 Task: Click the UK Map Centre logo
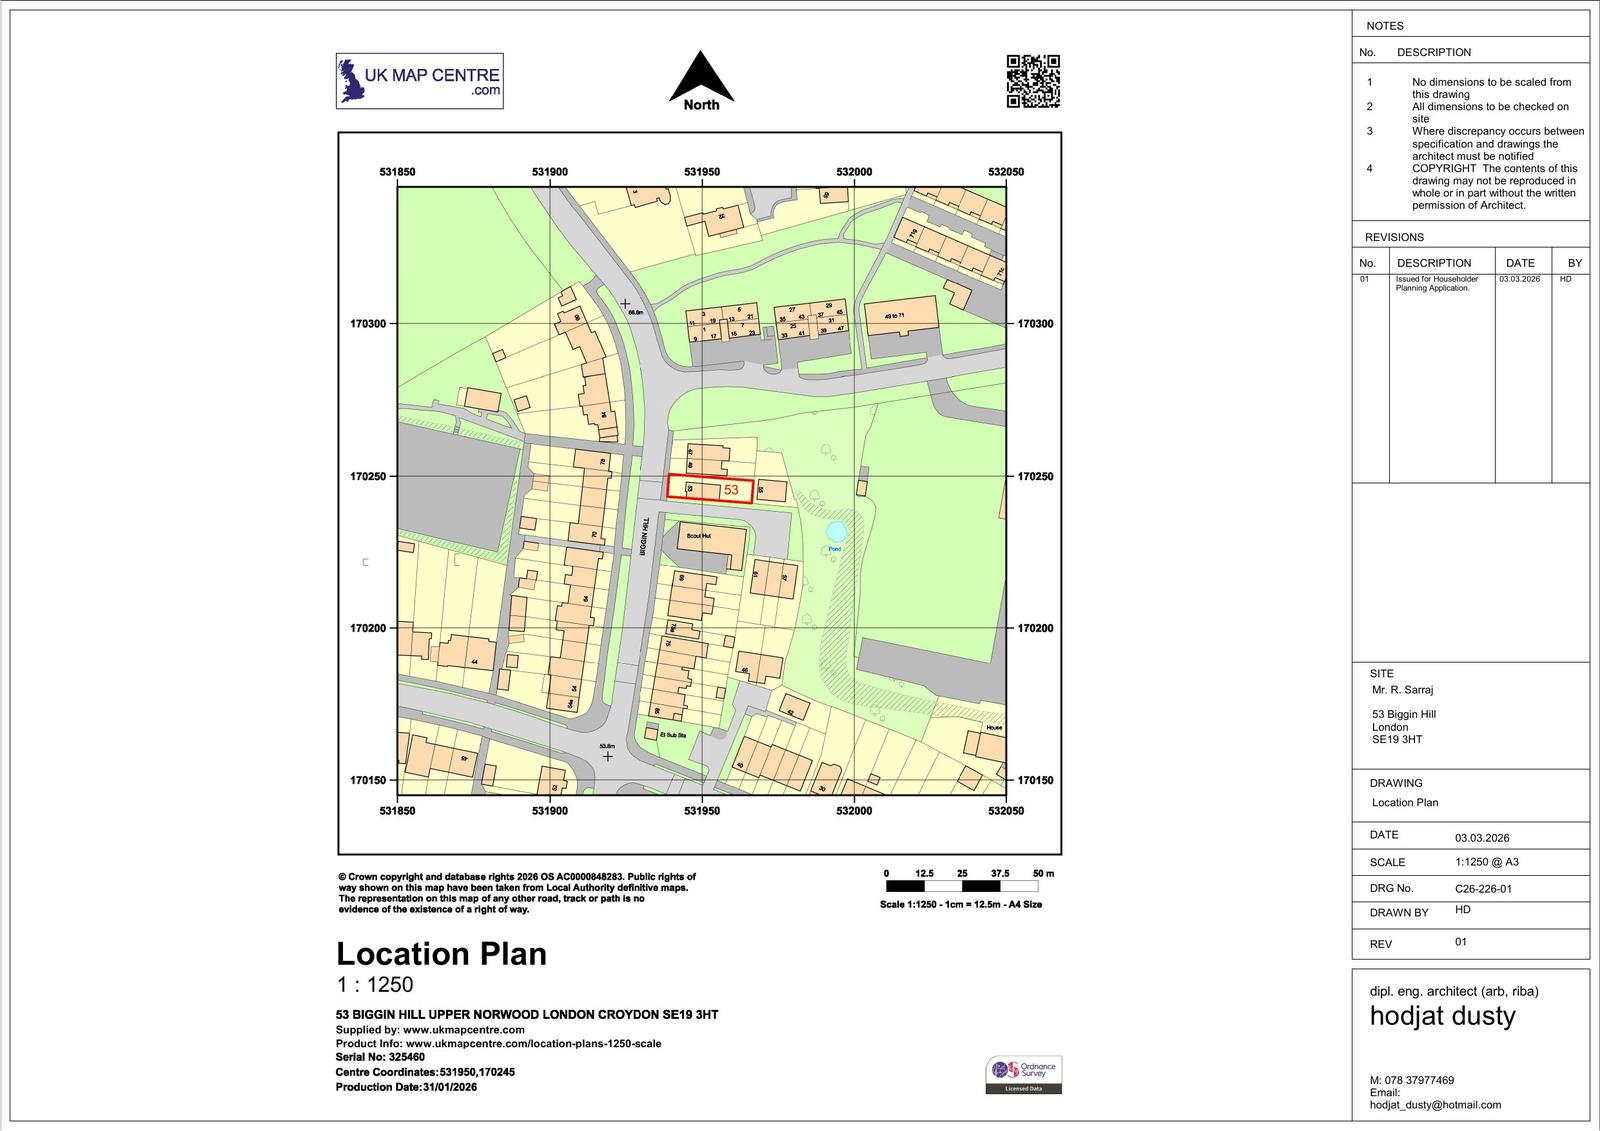pyautogui.click(x=419, y=81)
